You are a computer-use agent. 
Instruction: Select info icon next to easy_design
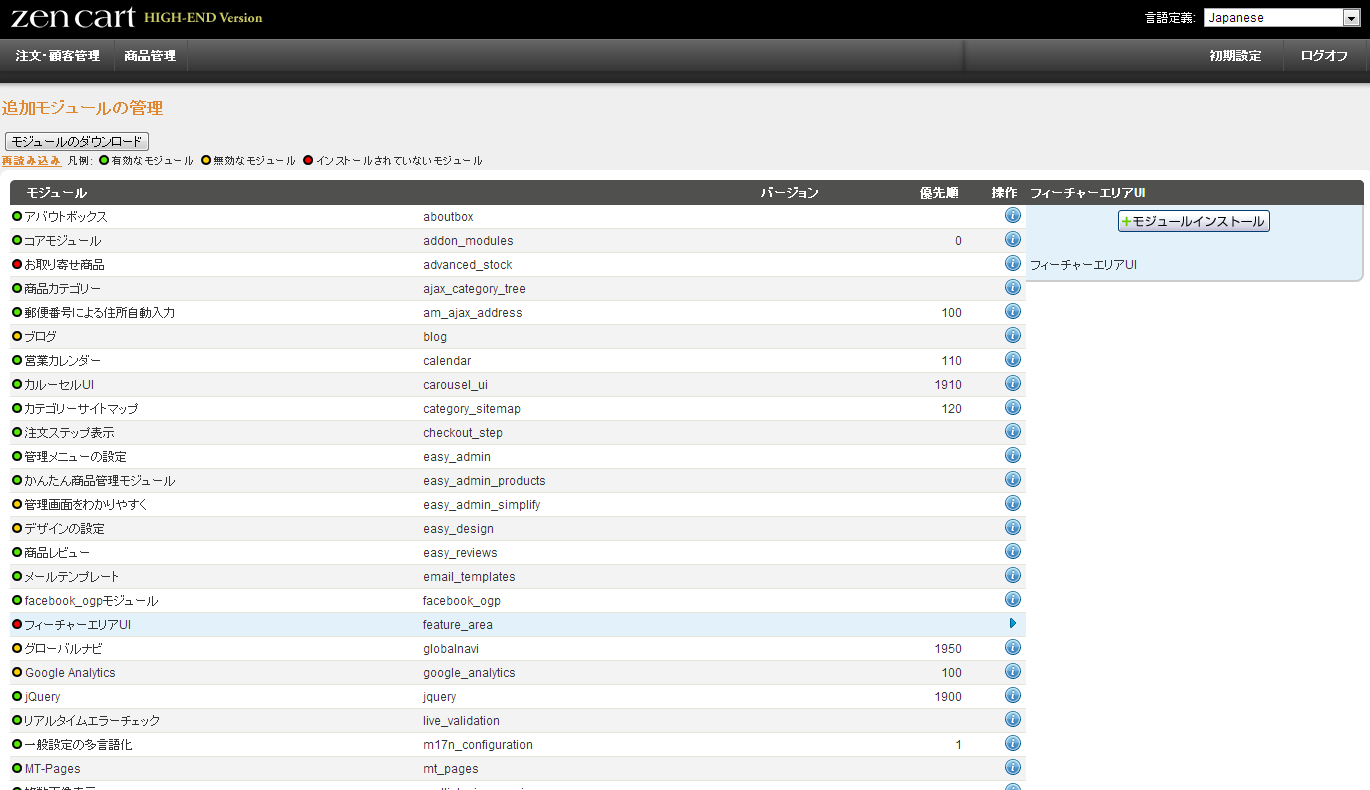1012,528
